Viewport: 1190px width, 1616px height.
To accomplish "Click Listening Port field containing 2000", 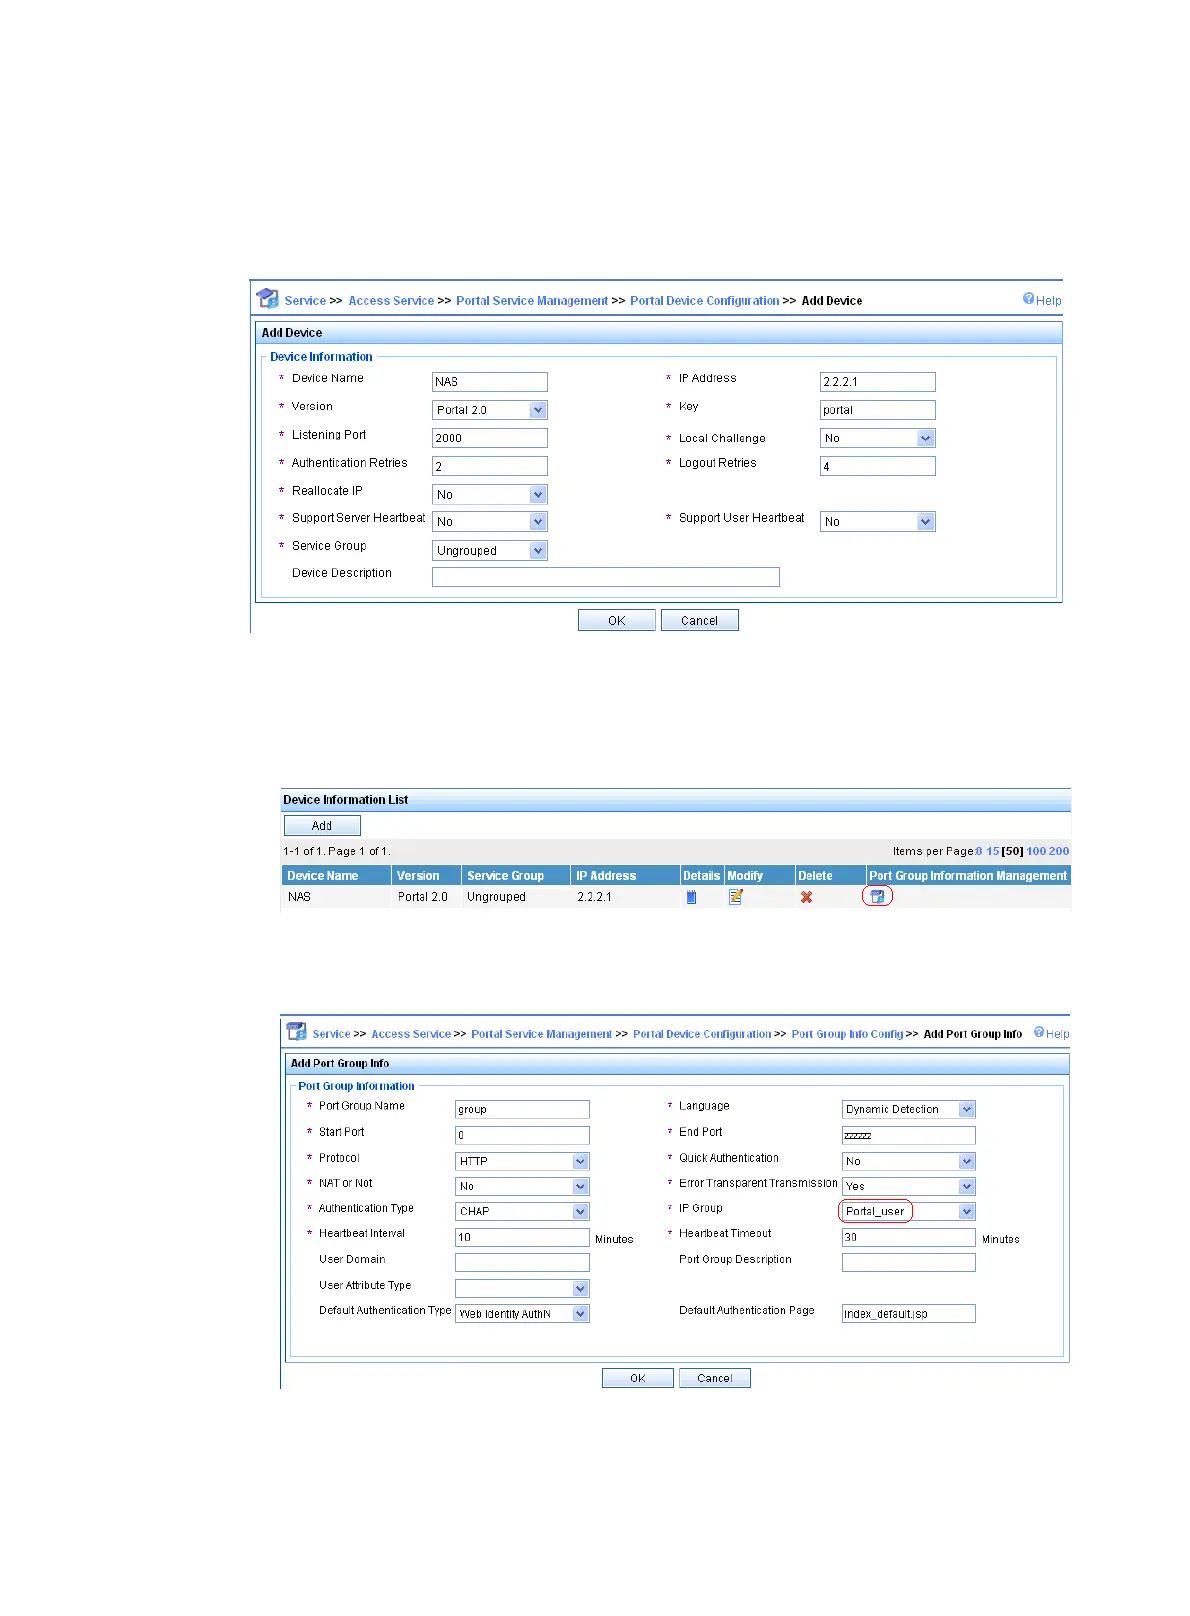I will pyautogui.click(x=490, y=438).
